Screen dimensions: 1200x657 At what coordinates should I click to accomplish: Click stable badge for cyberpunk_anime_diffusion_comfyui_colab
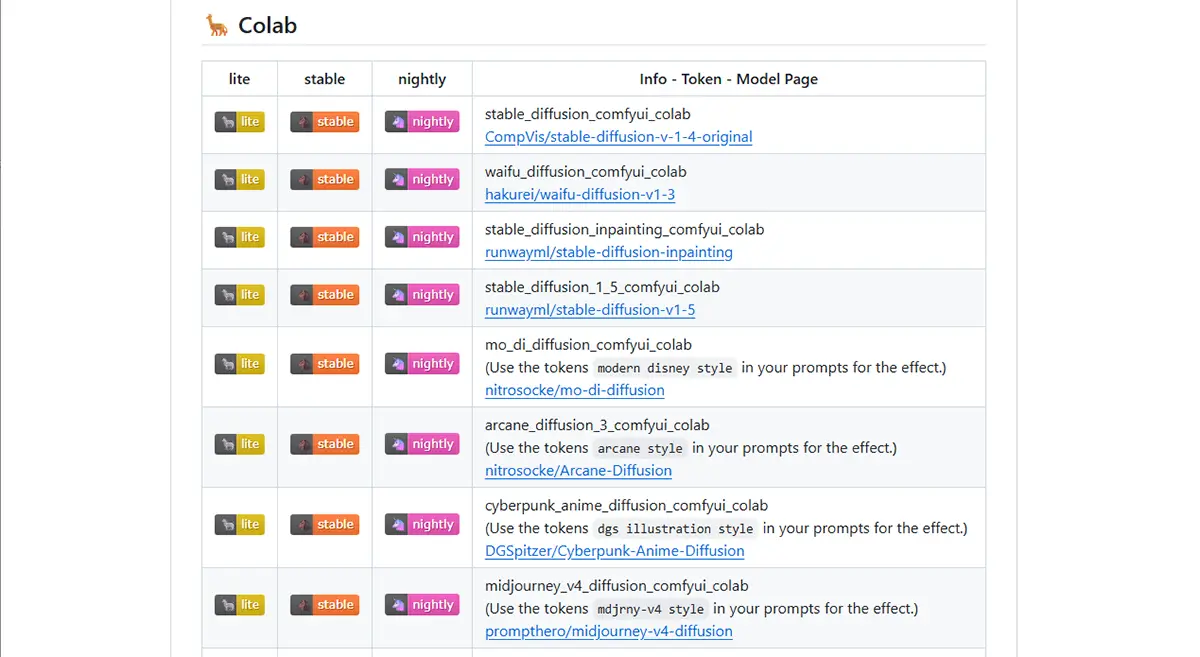(x=325, y=524)
